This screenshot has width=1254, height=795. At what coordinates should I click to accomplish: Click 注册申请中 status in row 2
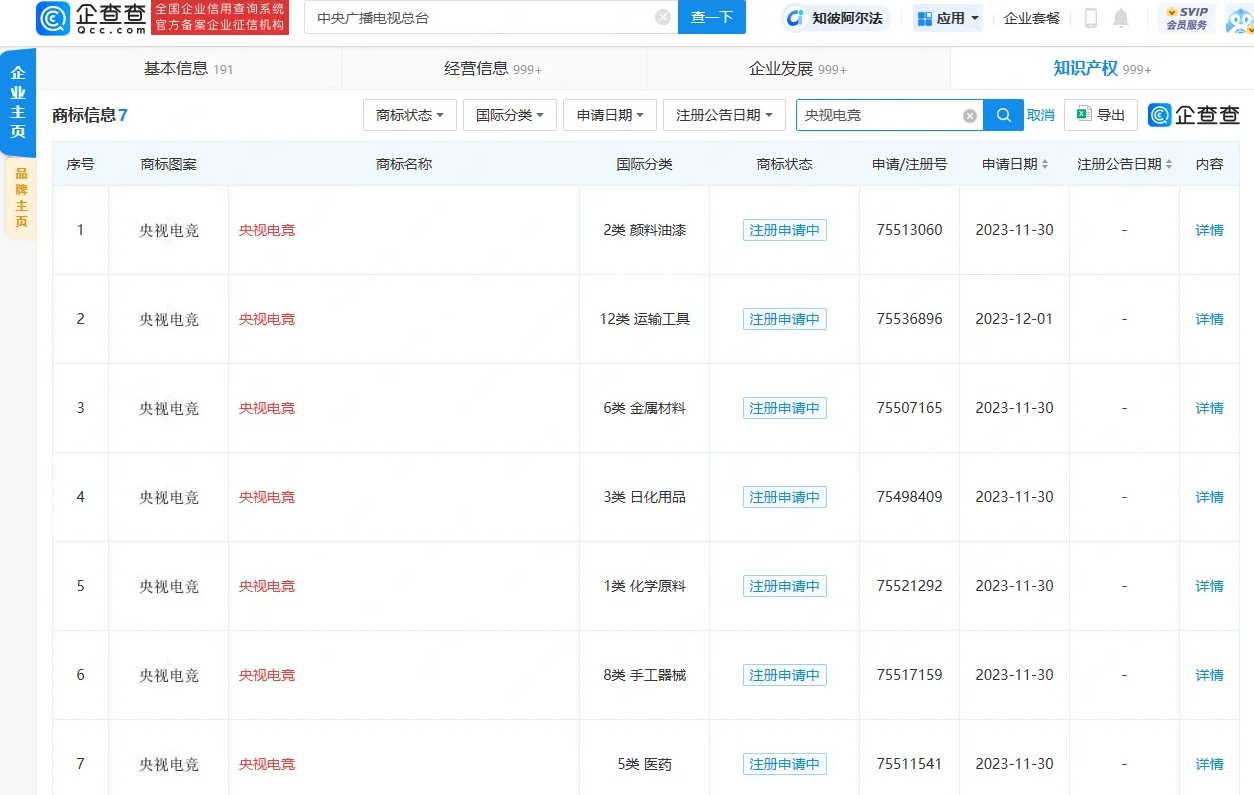(785, 319)
